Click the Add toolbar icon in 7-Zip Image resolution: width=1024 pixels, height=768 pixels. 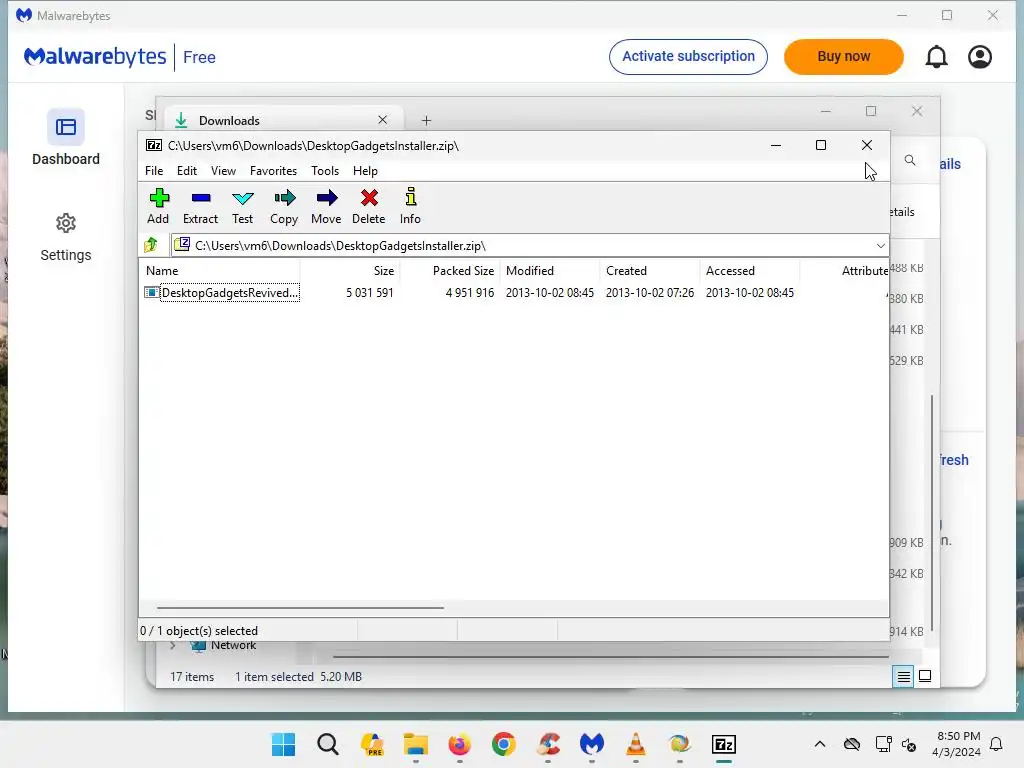click(x=159, y=199)
